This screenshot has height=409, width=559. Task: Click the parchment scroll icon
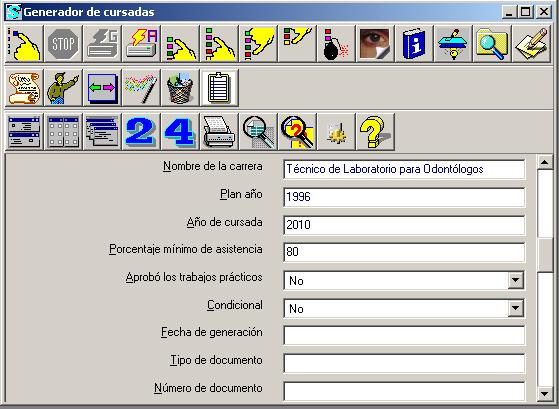[24, 88]
